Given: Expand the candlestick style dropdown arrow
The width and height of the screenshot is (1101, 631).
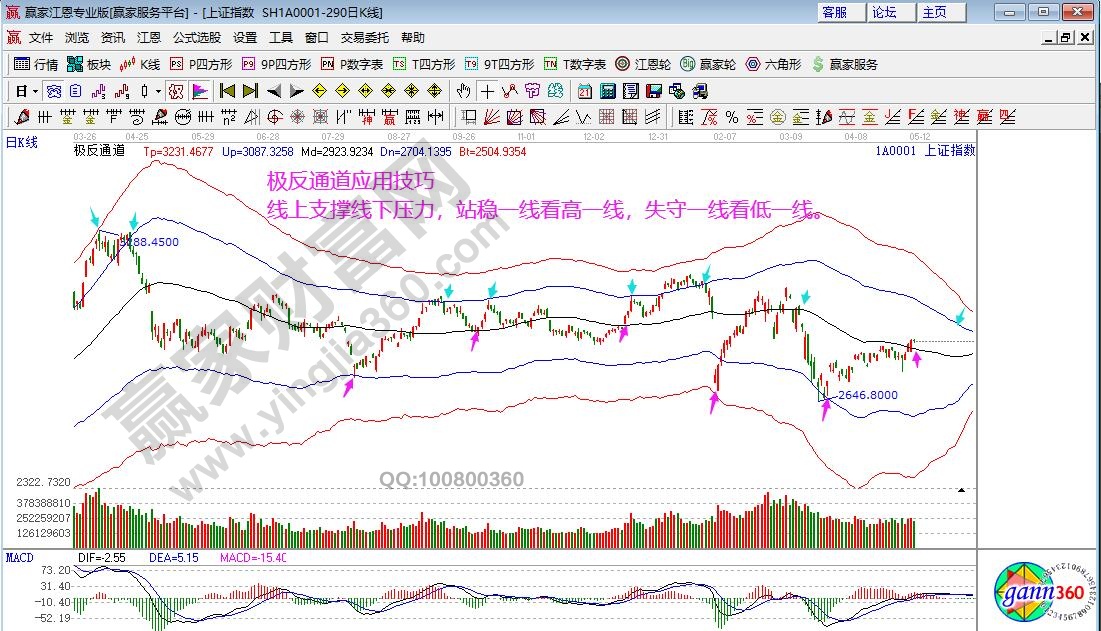Looking at the screenshot, I should pos(159,91).
